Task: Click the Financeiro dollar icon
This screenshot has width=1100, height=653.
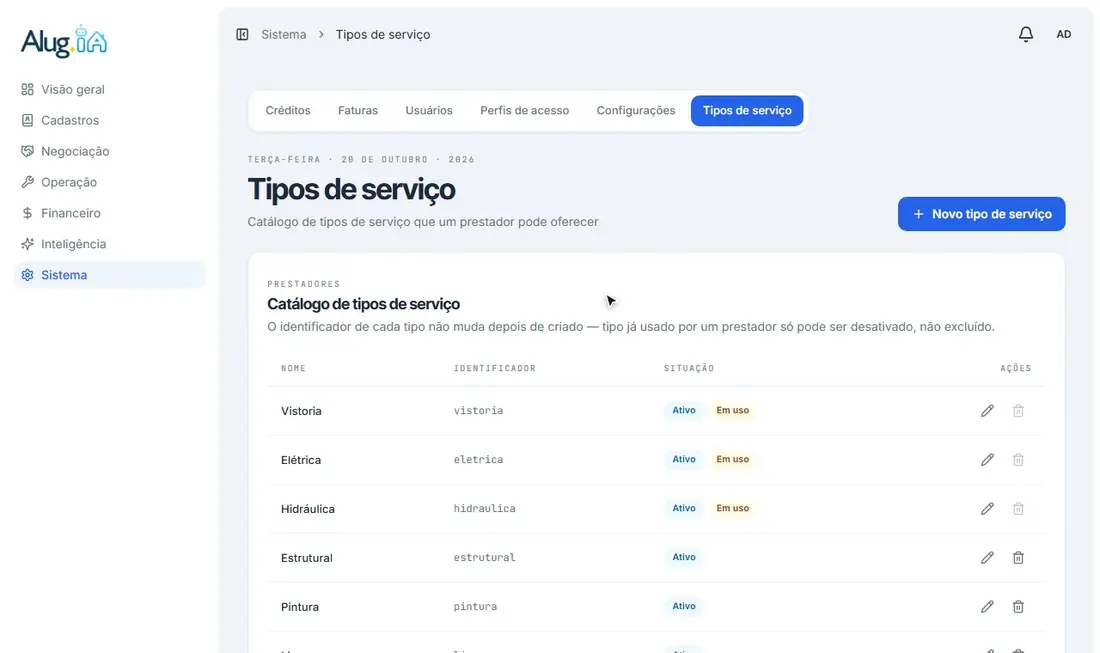Action: (x=27, y=213)
